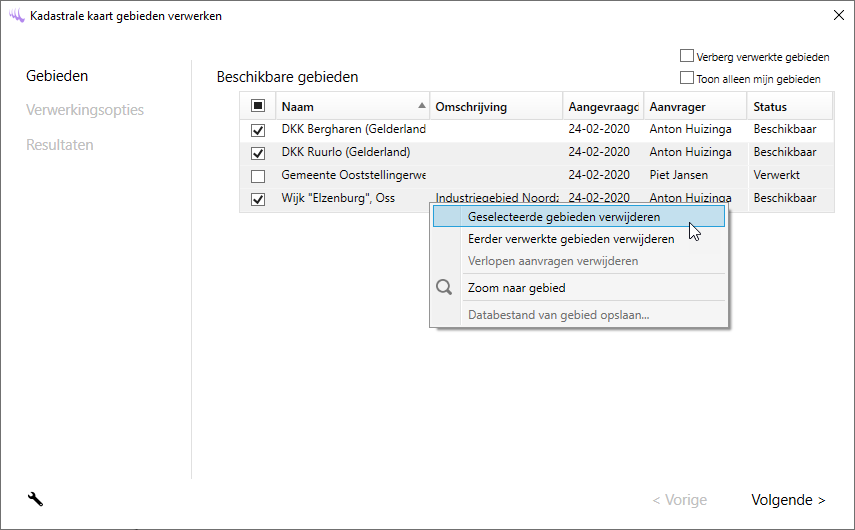The height and width of the screenshot is (530, 855).
Task: Close the Kadastrale kaart dialog window
Action: (838, 15)
